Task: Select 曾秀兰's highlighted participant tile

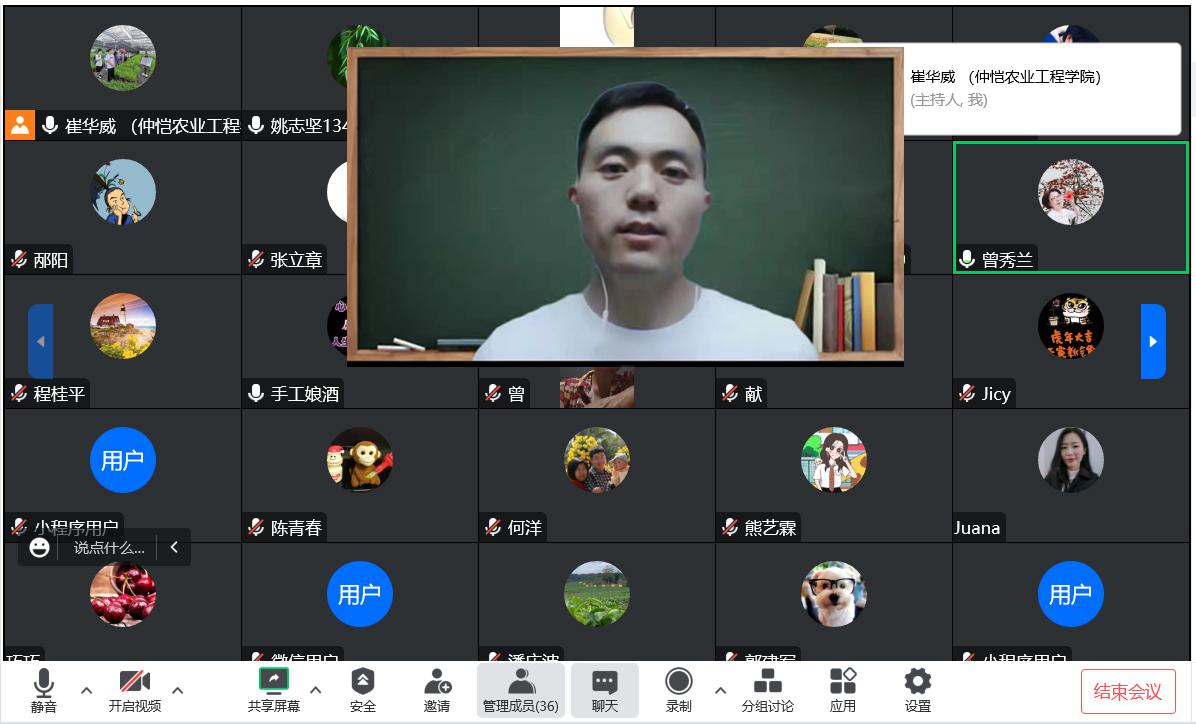Action: [1070, 207]
